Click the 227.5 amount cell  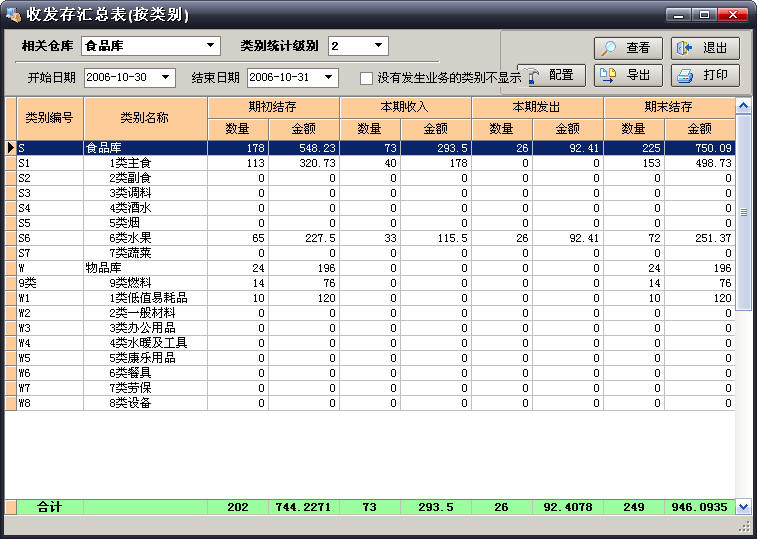click(x=304, y=238)
